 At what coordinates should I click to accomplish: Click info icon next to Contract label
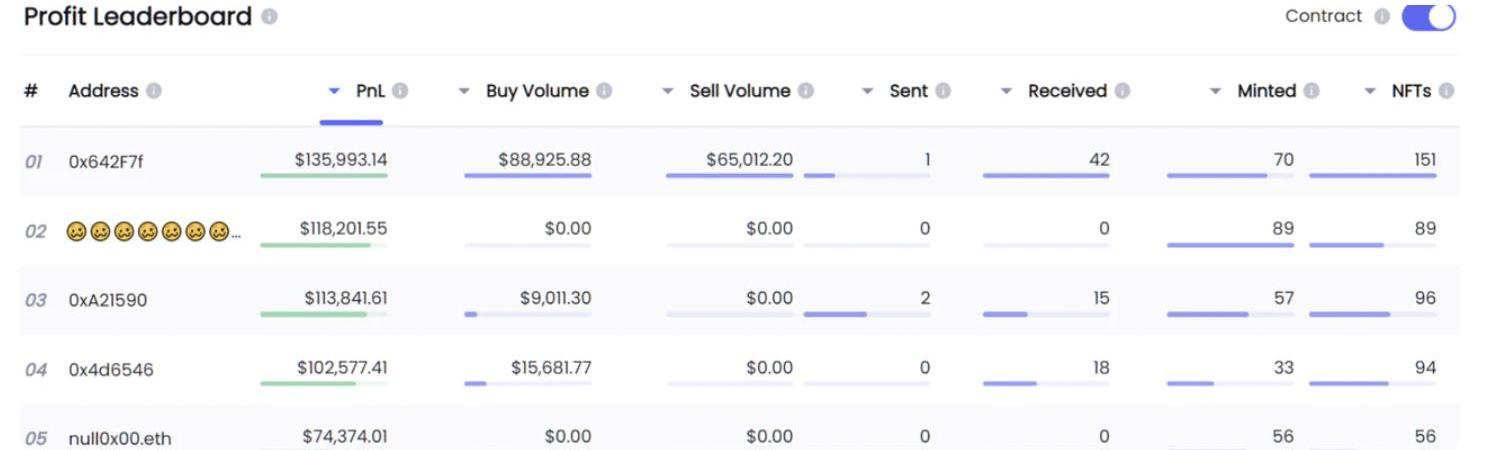(x=1382, y=17)
